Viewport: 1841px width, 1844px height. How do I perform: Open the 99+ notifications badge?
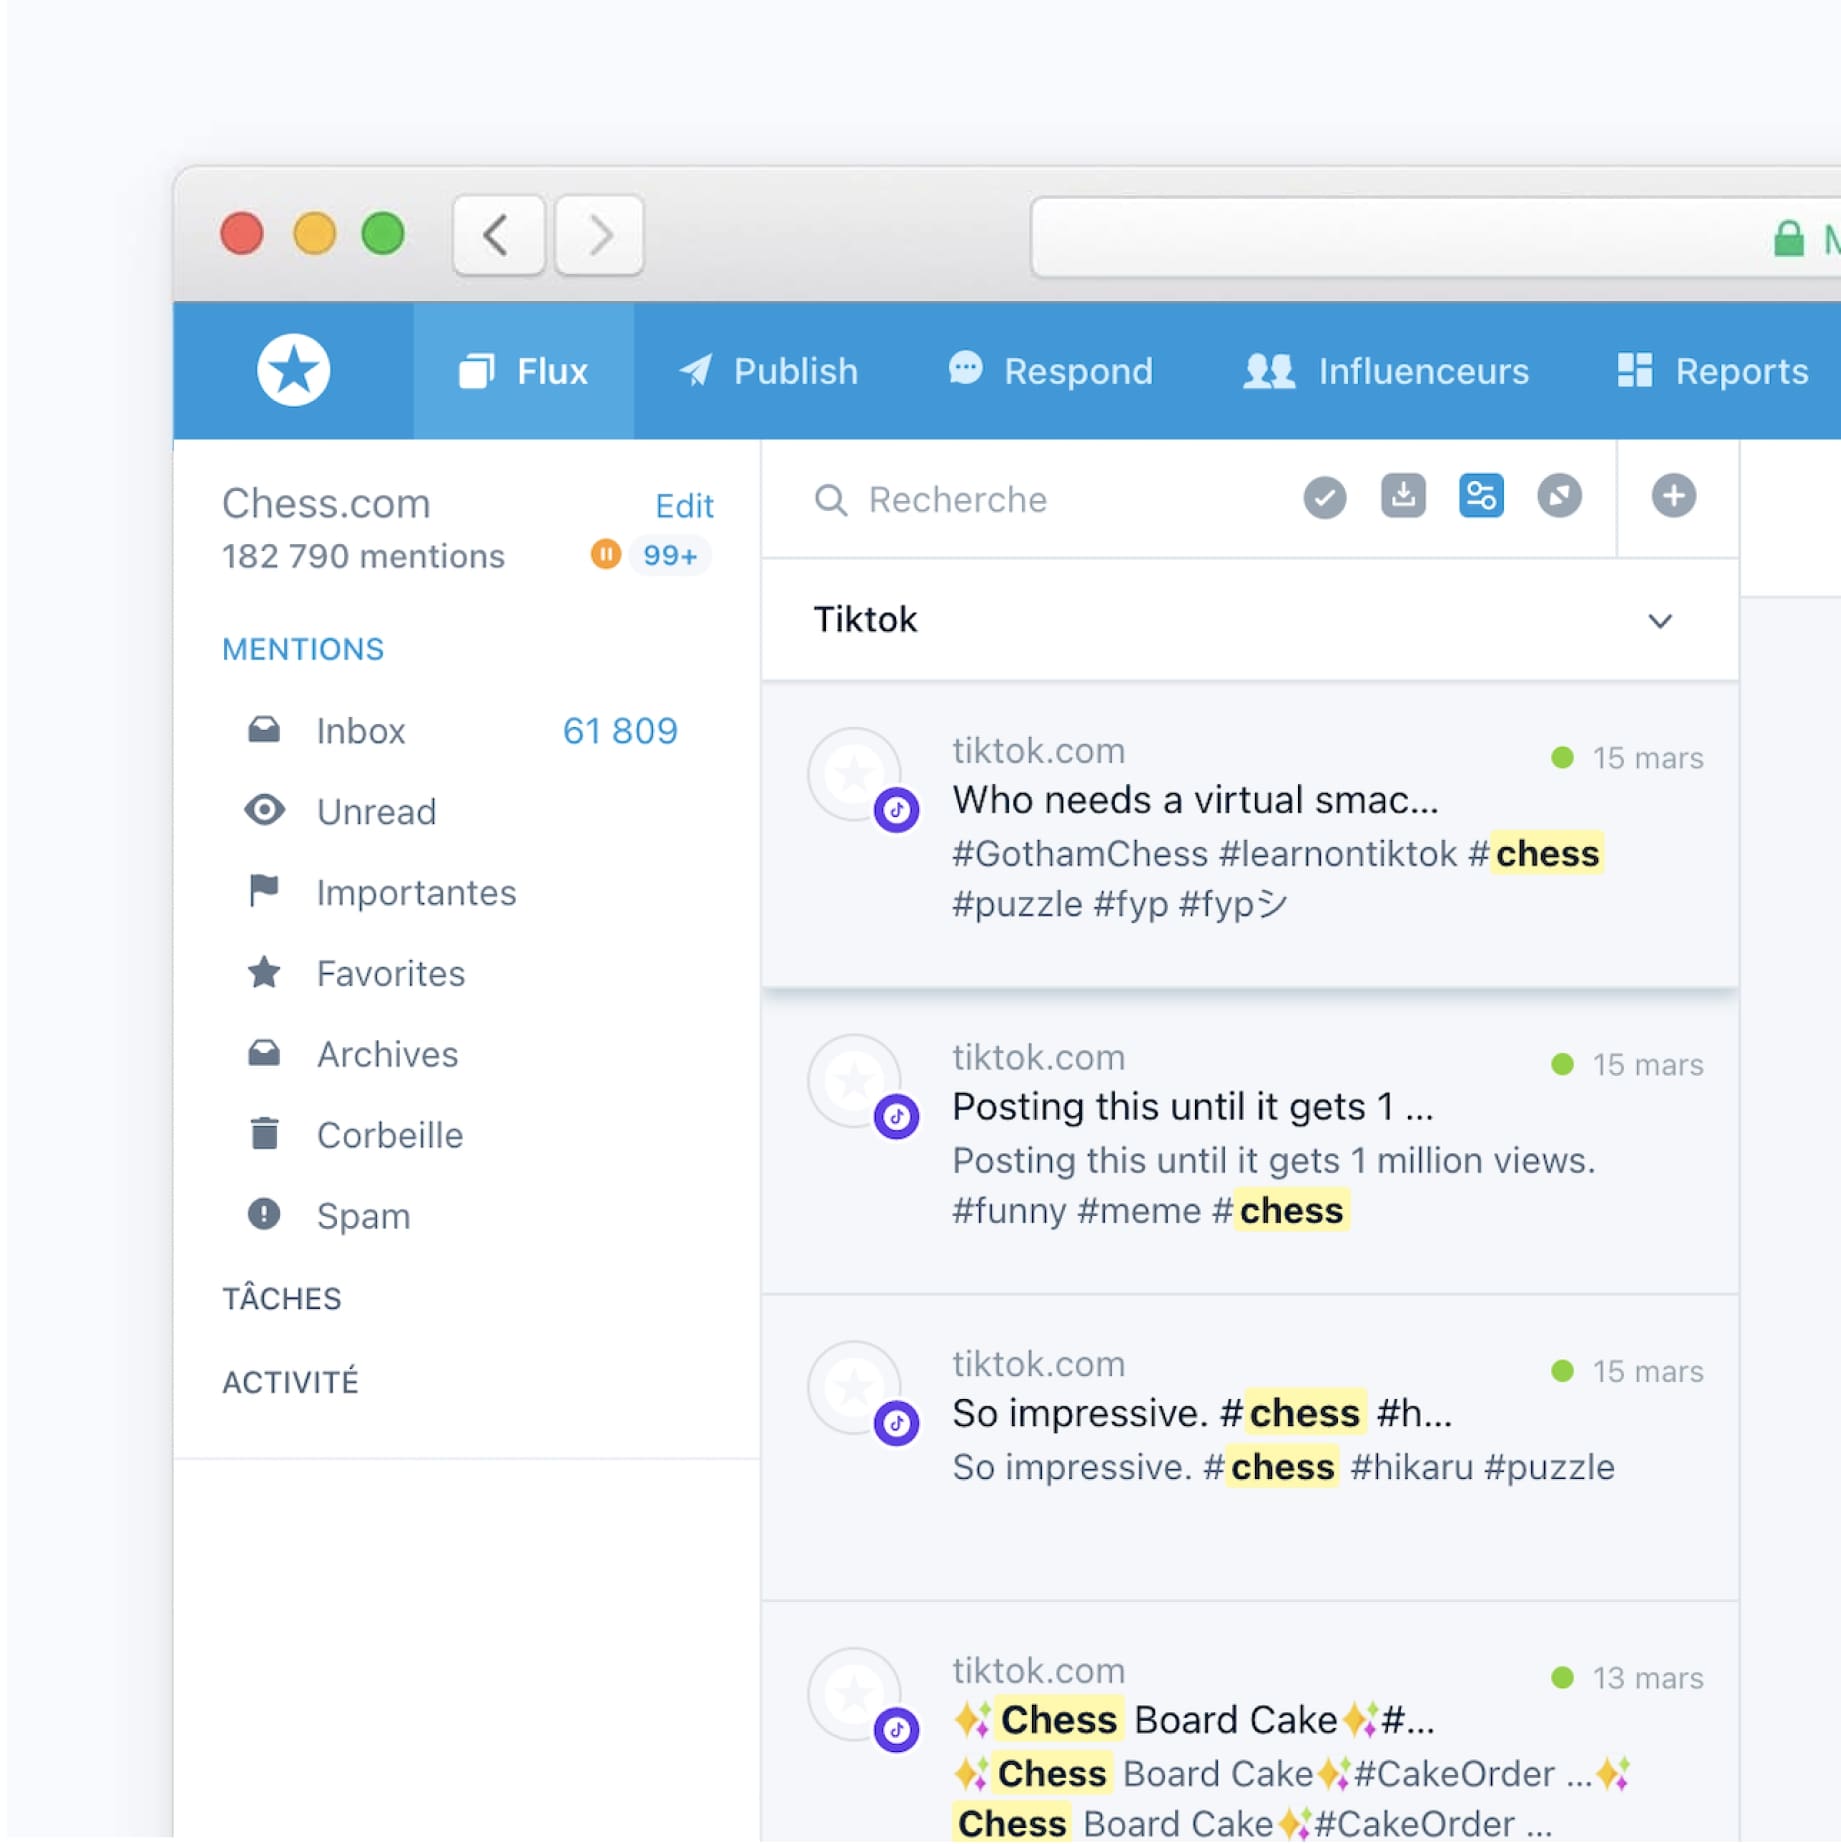(670, 555)
